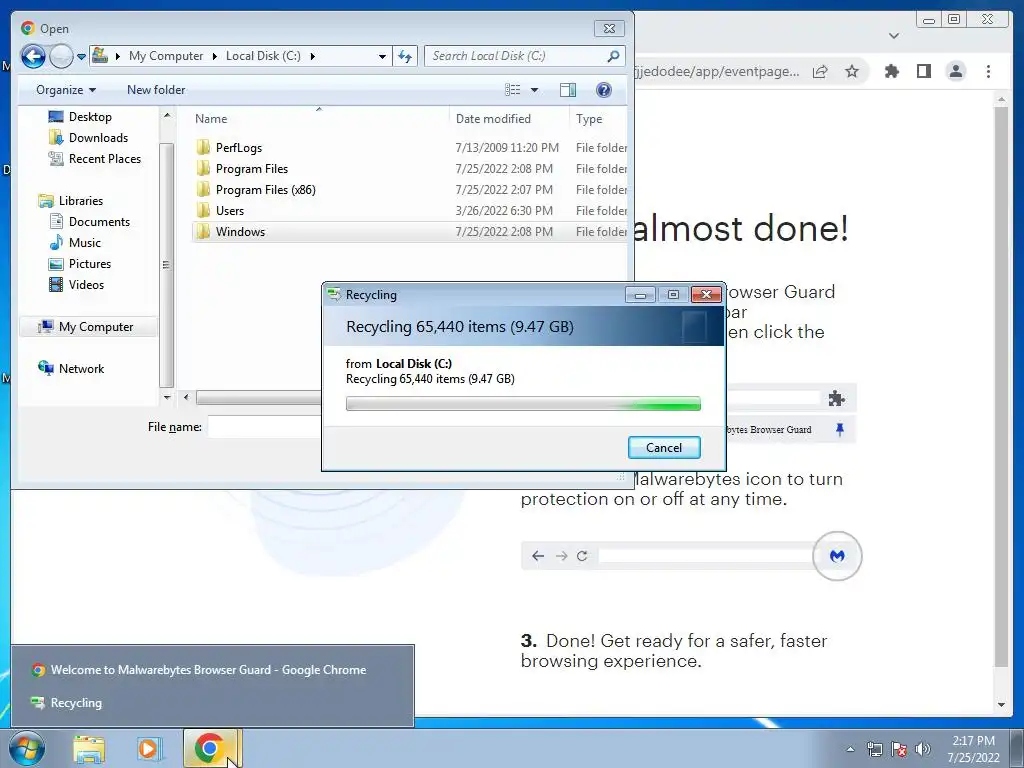Select Desktop in the navigation pane
Viewport: 1024px width, 768px height.
90,117
